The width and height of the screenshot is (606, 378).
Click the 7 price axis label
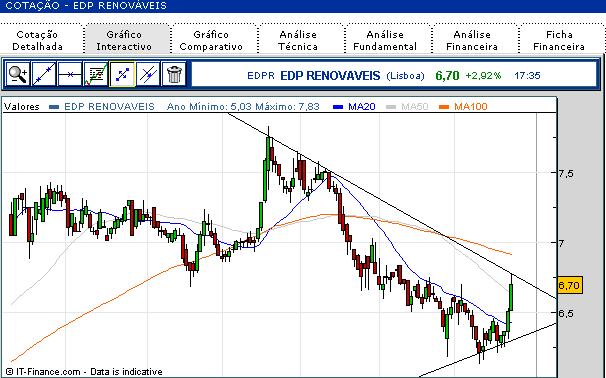(561, 243)
